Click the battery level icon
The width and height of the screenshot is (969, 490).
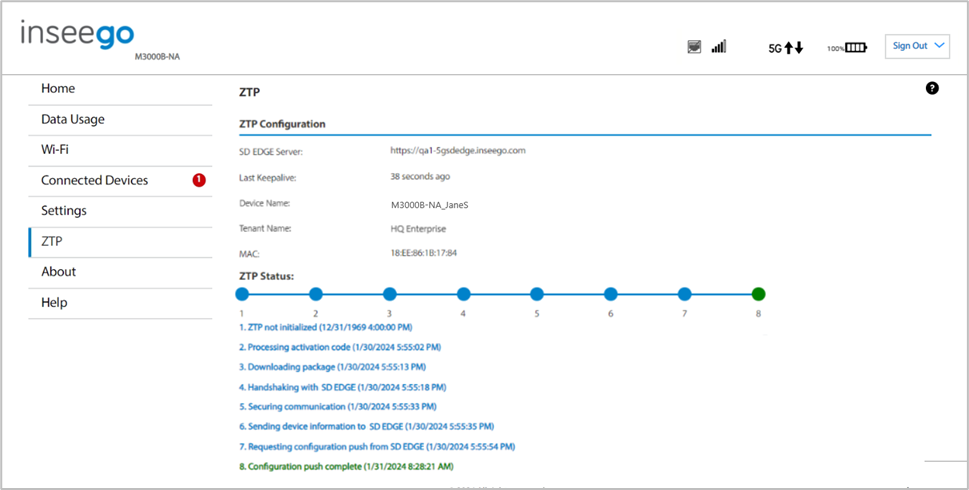(856, 48)
